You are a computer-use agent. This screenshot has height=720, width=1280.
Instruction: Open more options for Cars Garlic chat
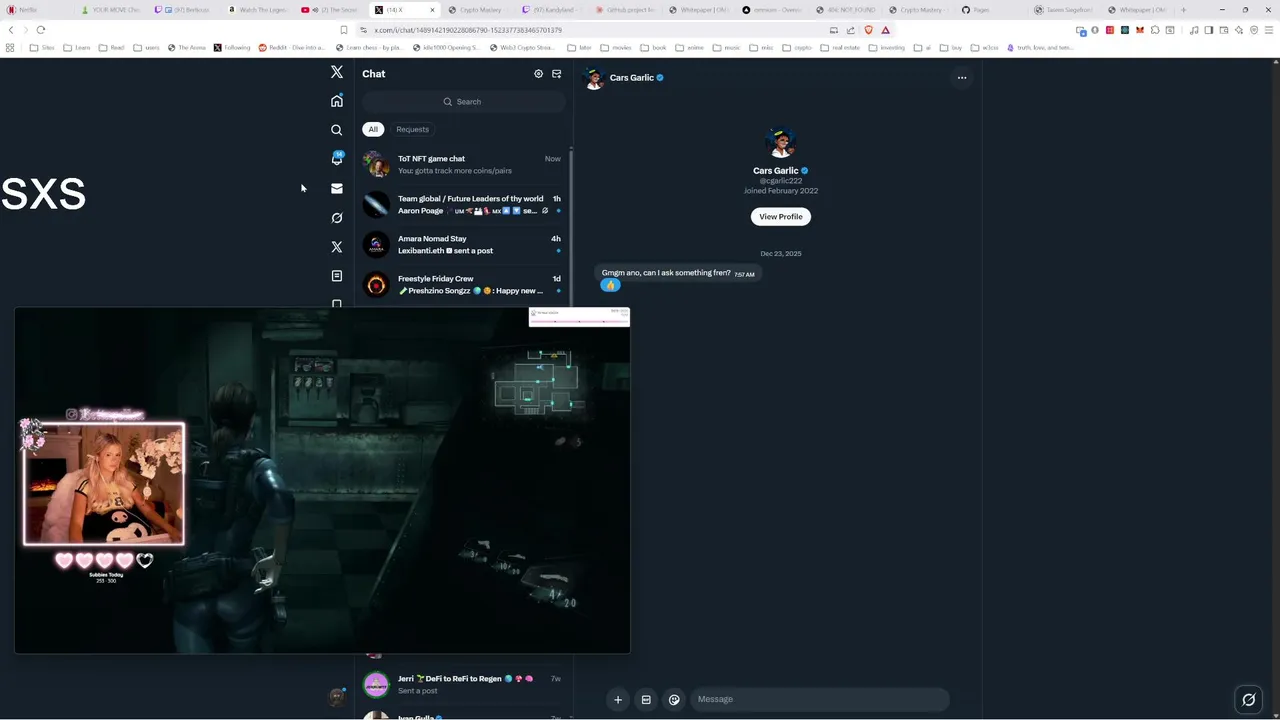[962, 77]
